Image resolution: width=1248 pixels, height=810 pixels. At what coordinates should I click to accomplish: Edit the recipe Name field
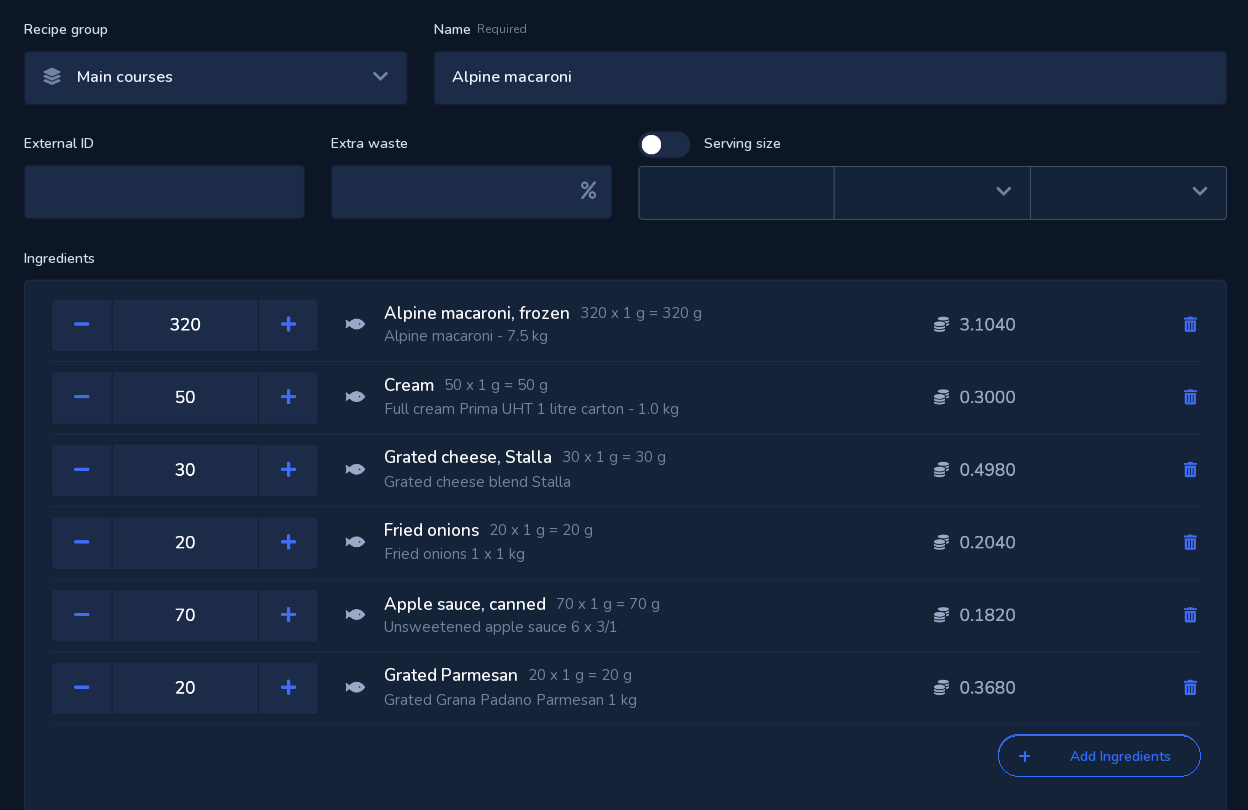click(830, 78)
